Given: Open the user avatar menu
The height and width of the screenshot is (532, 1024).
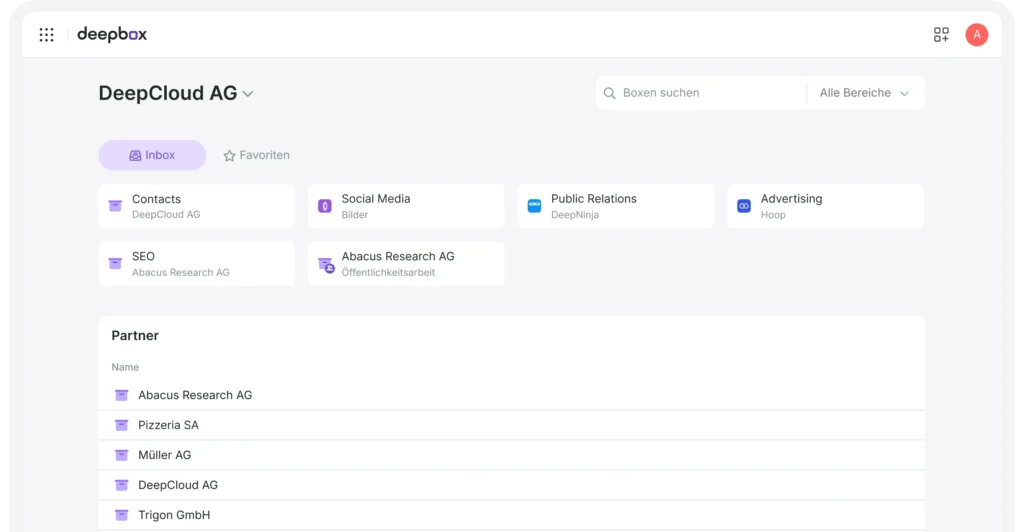Looking at the screenshot, I should pyautogui.click(x=976, y=35).
